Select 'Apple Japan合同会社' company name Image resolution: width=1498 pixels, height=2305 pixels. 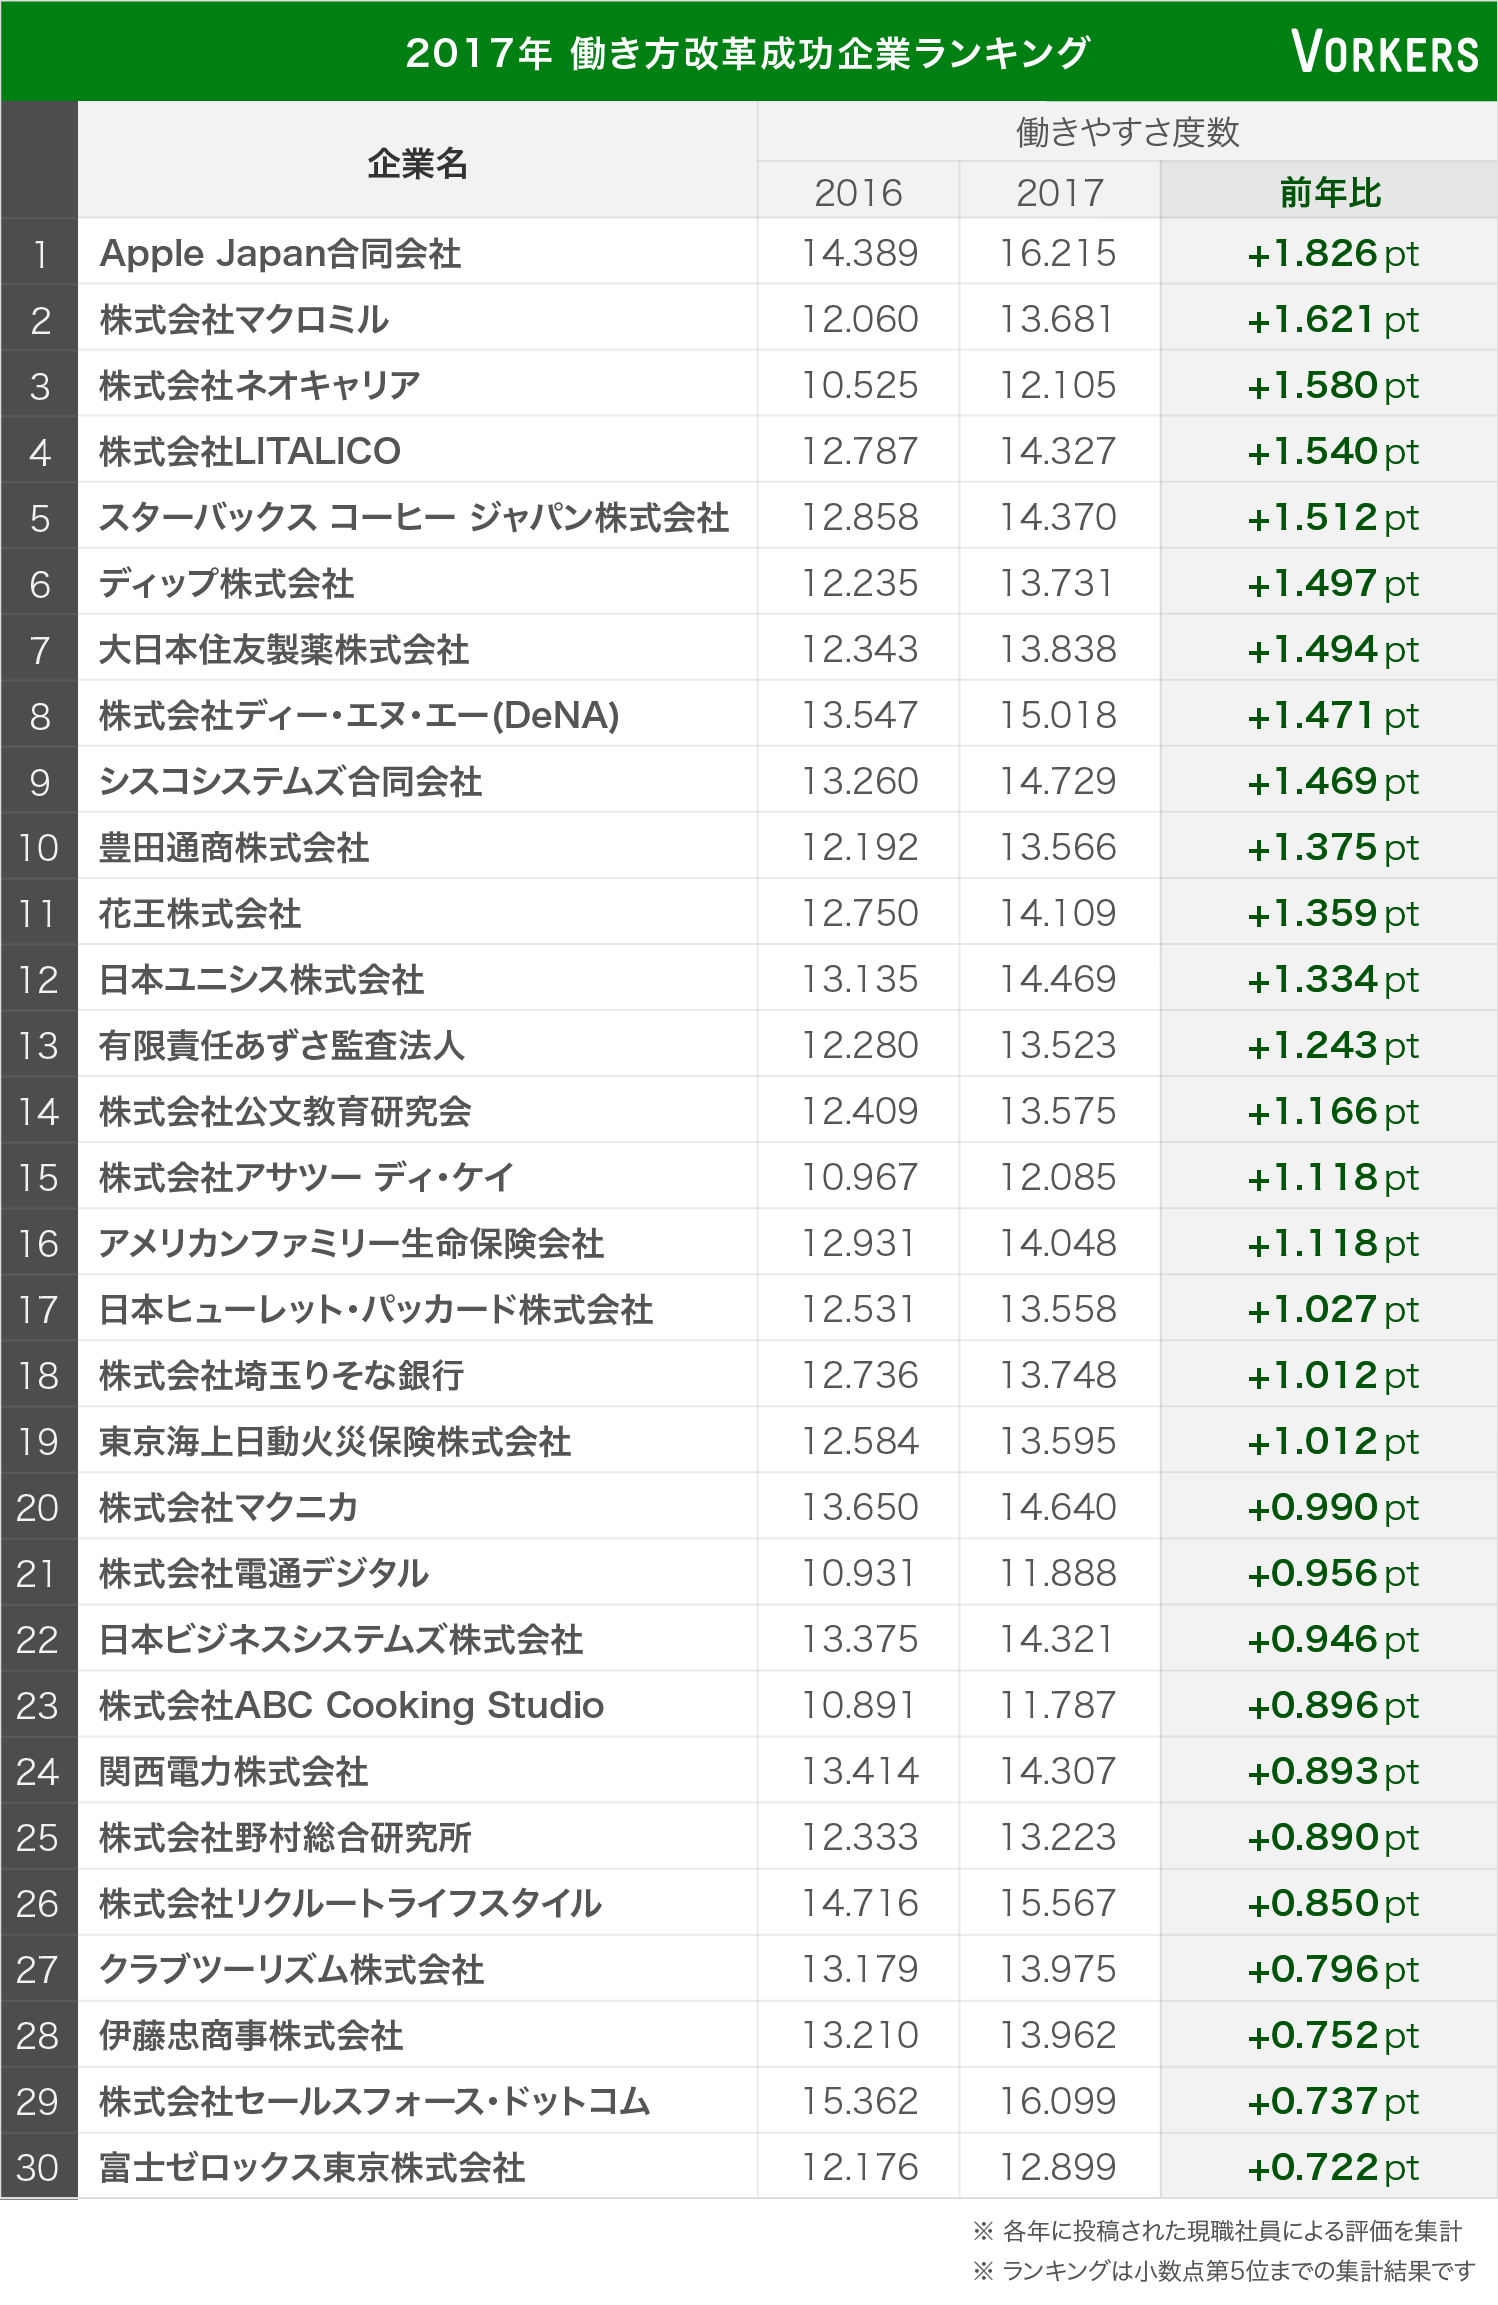[281, 254]
